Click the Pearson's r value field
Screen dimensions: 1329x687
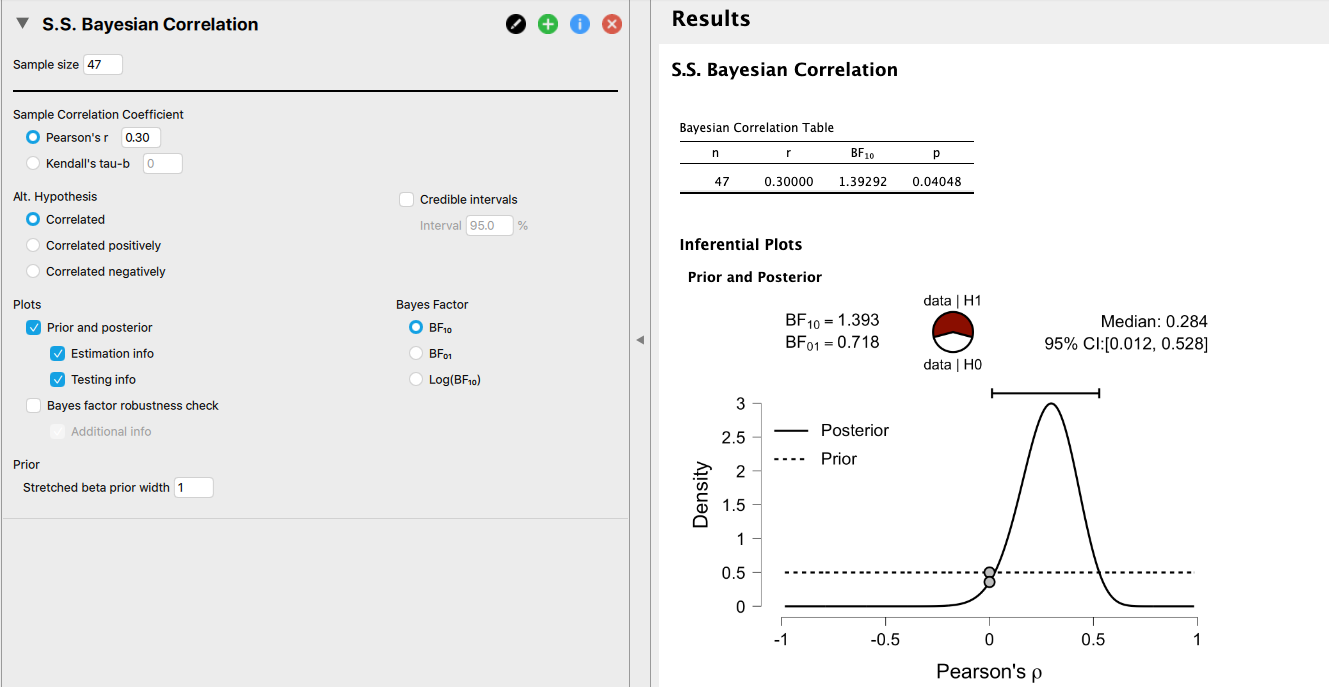(x=141, y=137)
